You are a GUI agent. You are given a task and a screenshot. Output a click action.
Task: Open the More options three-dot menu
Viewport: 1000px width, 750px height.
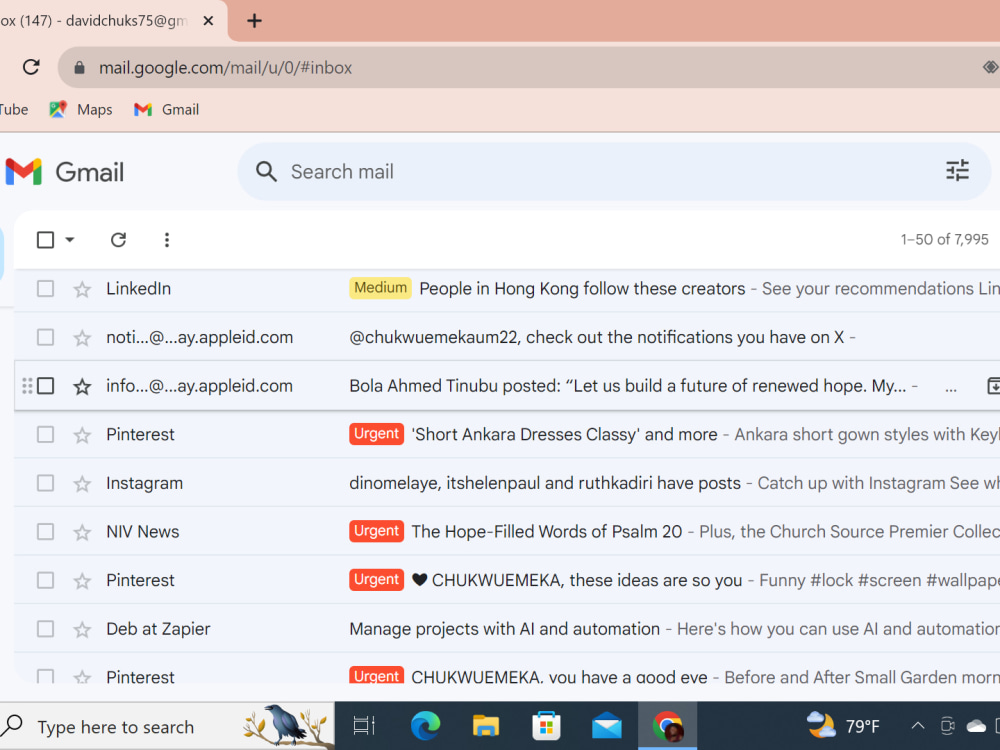coord(166,240)
